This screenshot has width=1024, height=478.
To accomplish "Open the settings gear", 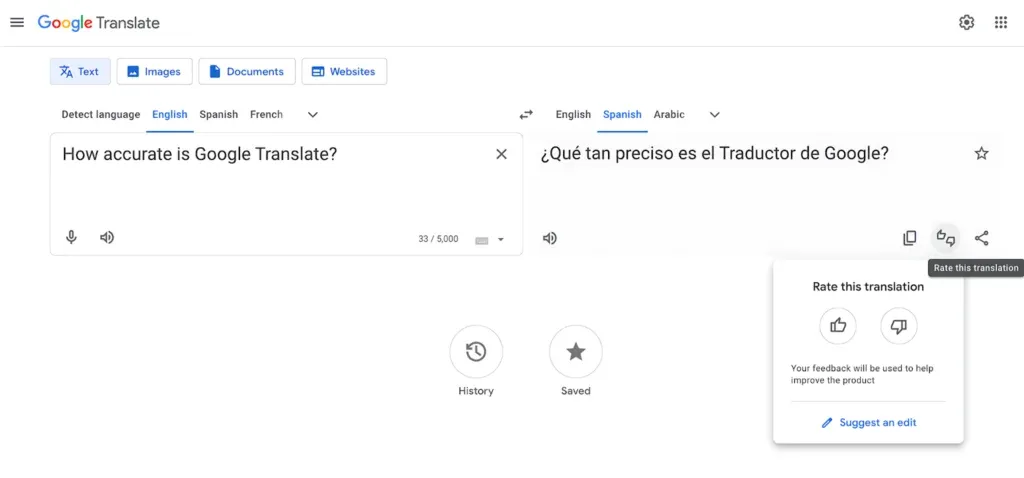I will (x=966, y=22).
